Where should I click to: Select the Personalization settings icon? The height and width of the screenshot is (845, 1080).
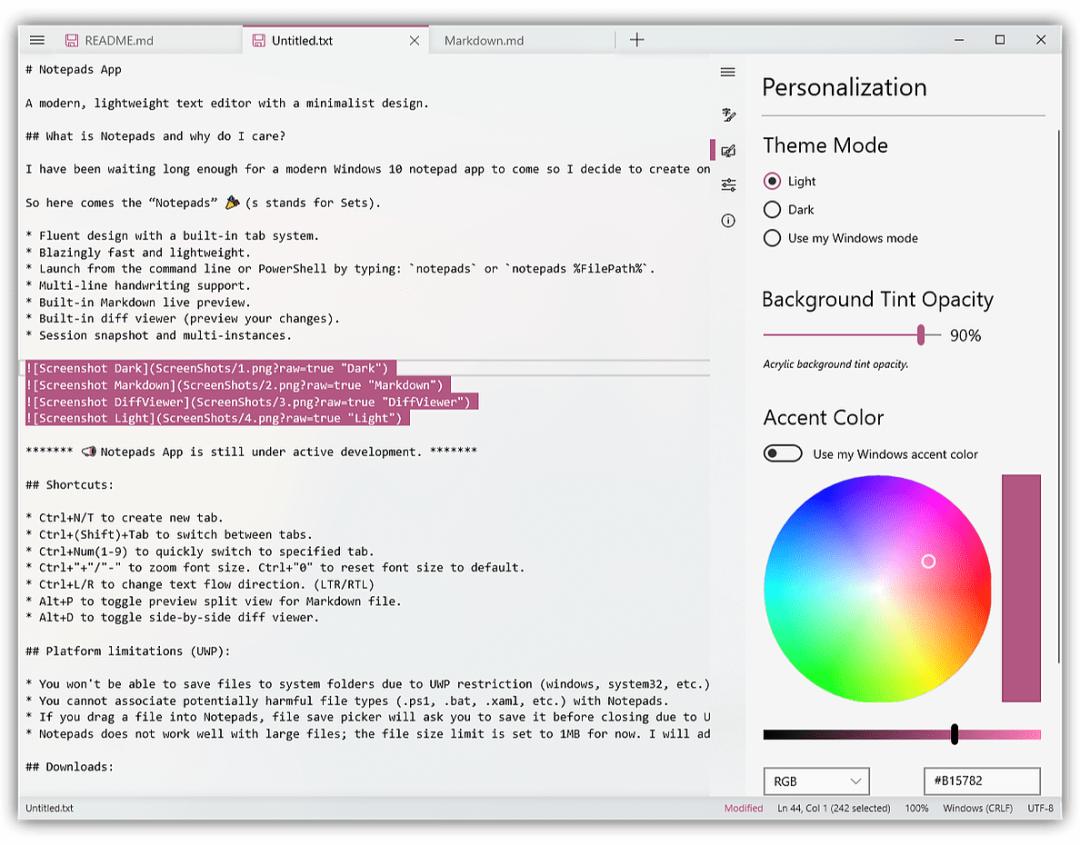coord(728,150)
